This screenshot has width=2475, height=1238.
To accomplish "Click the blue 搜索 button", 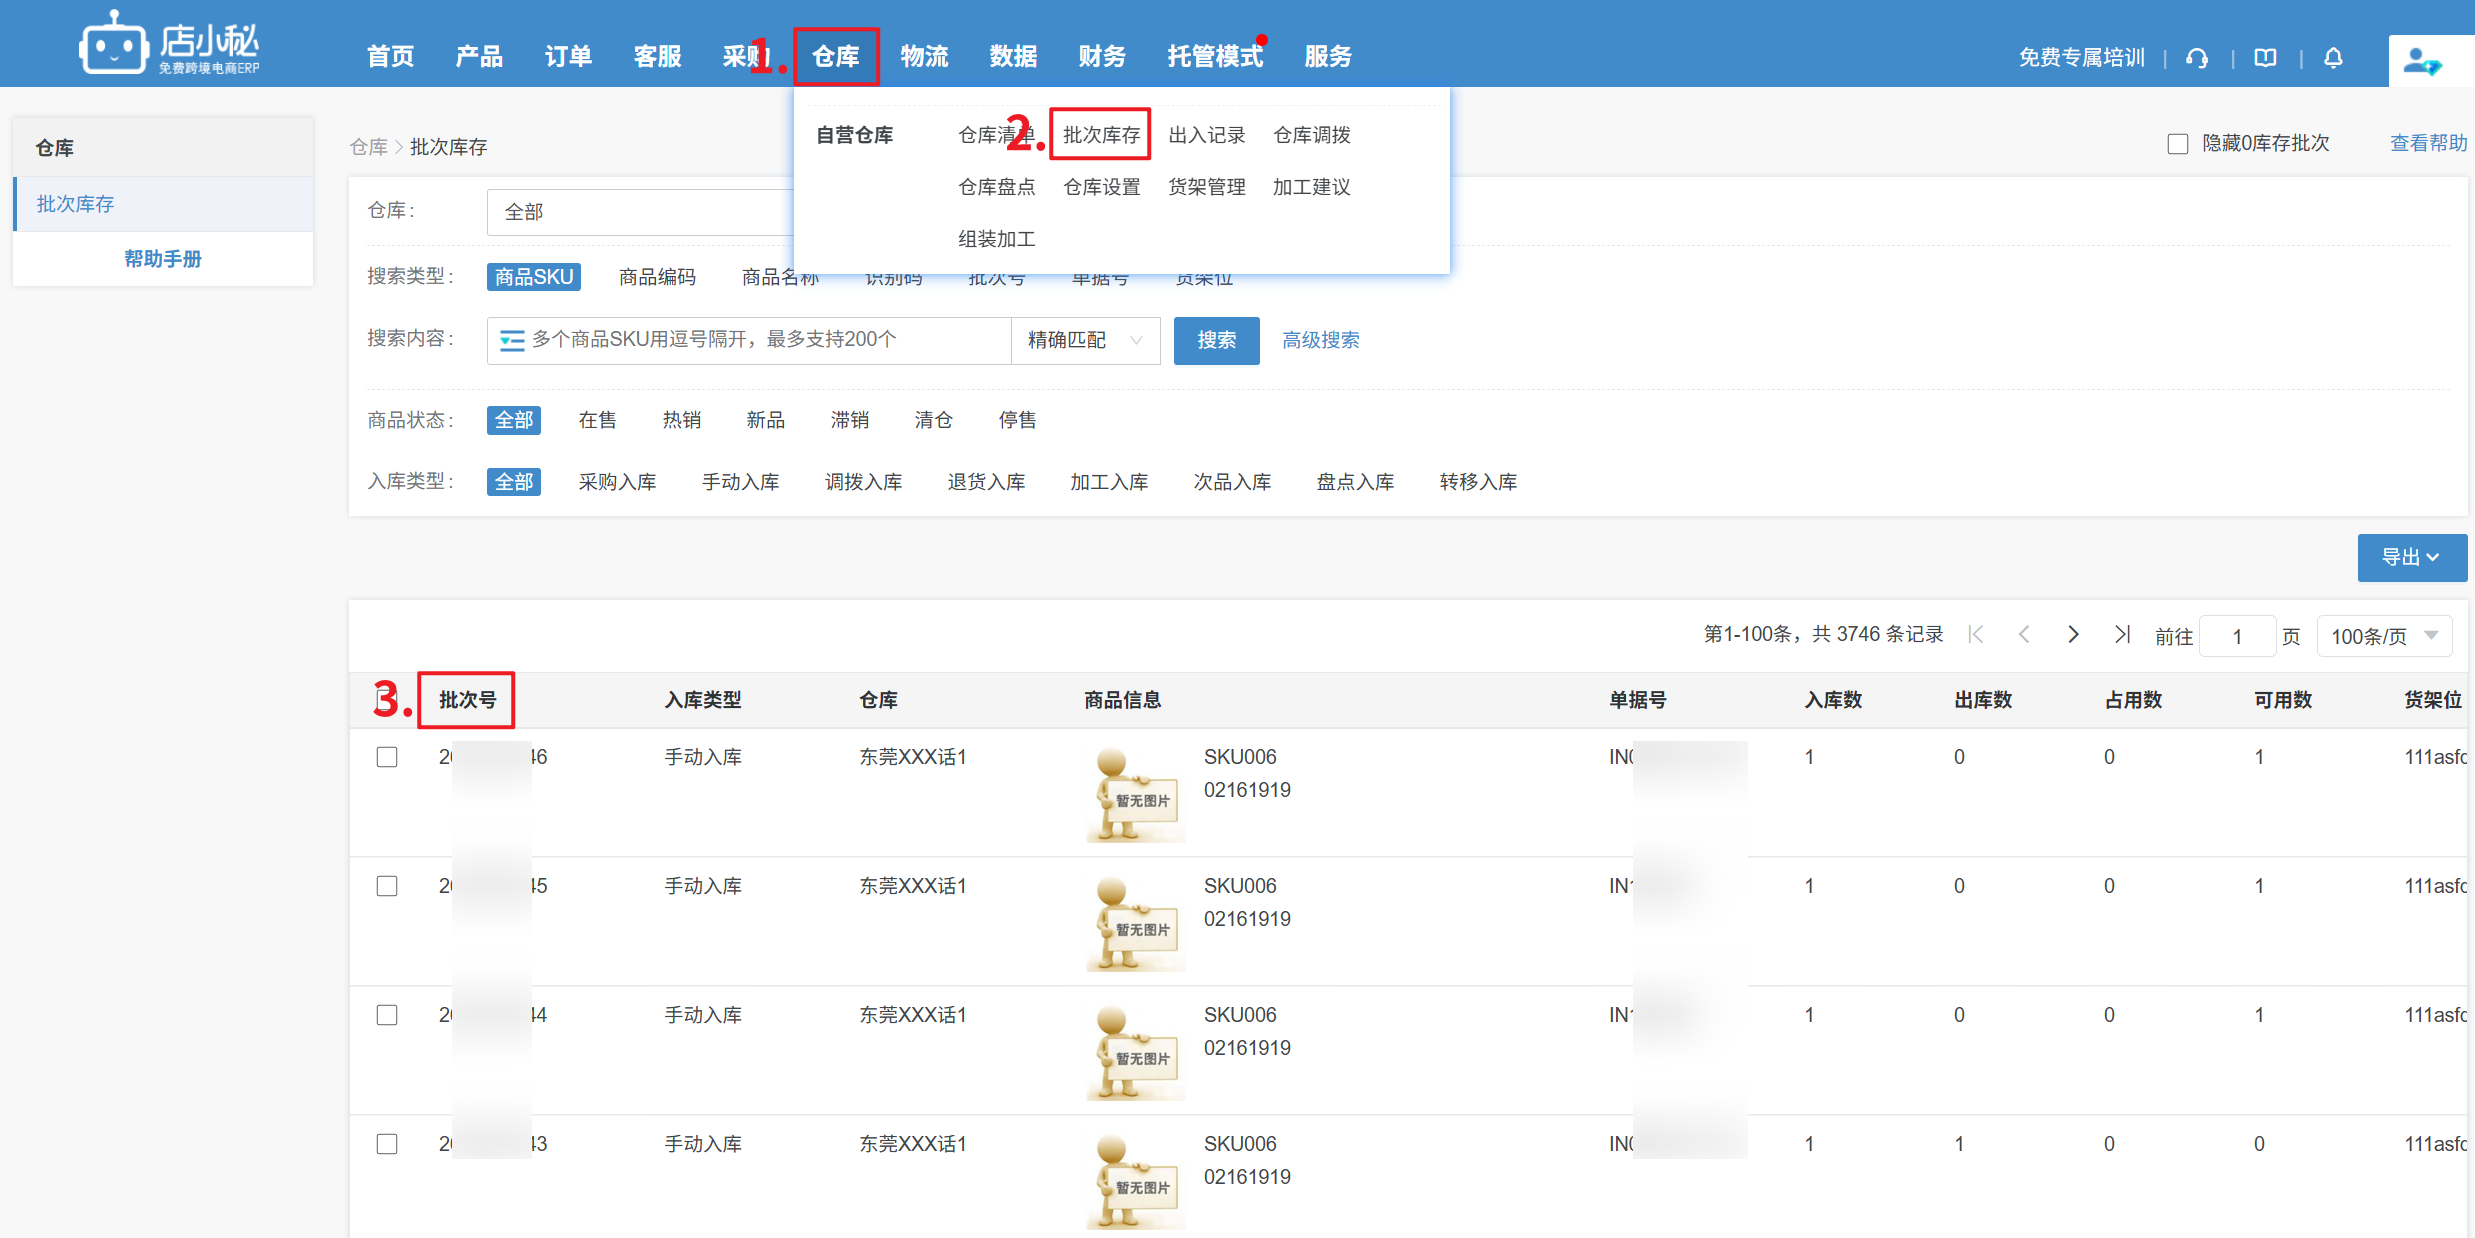I will (1216, 341).
